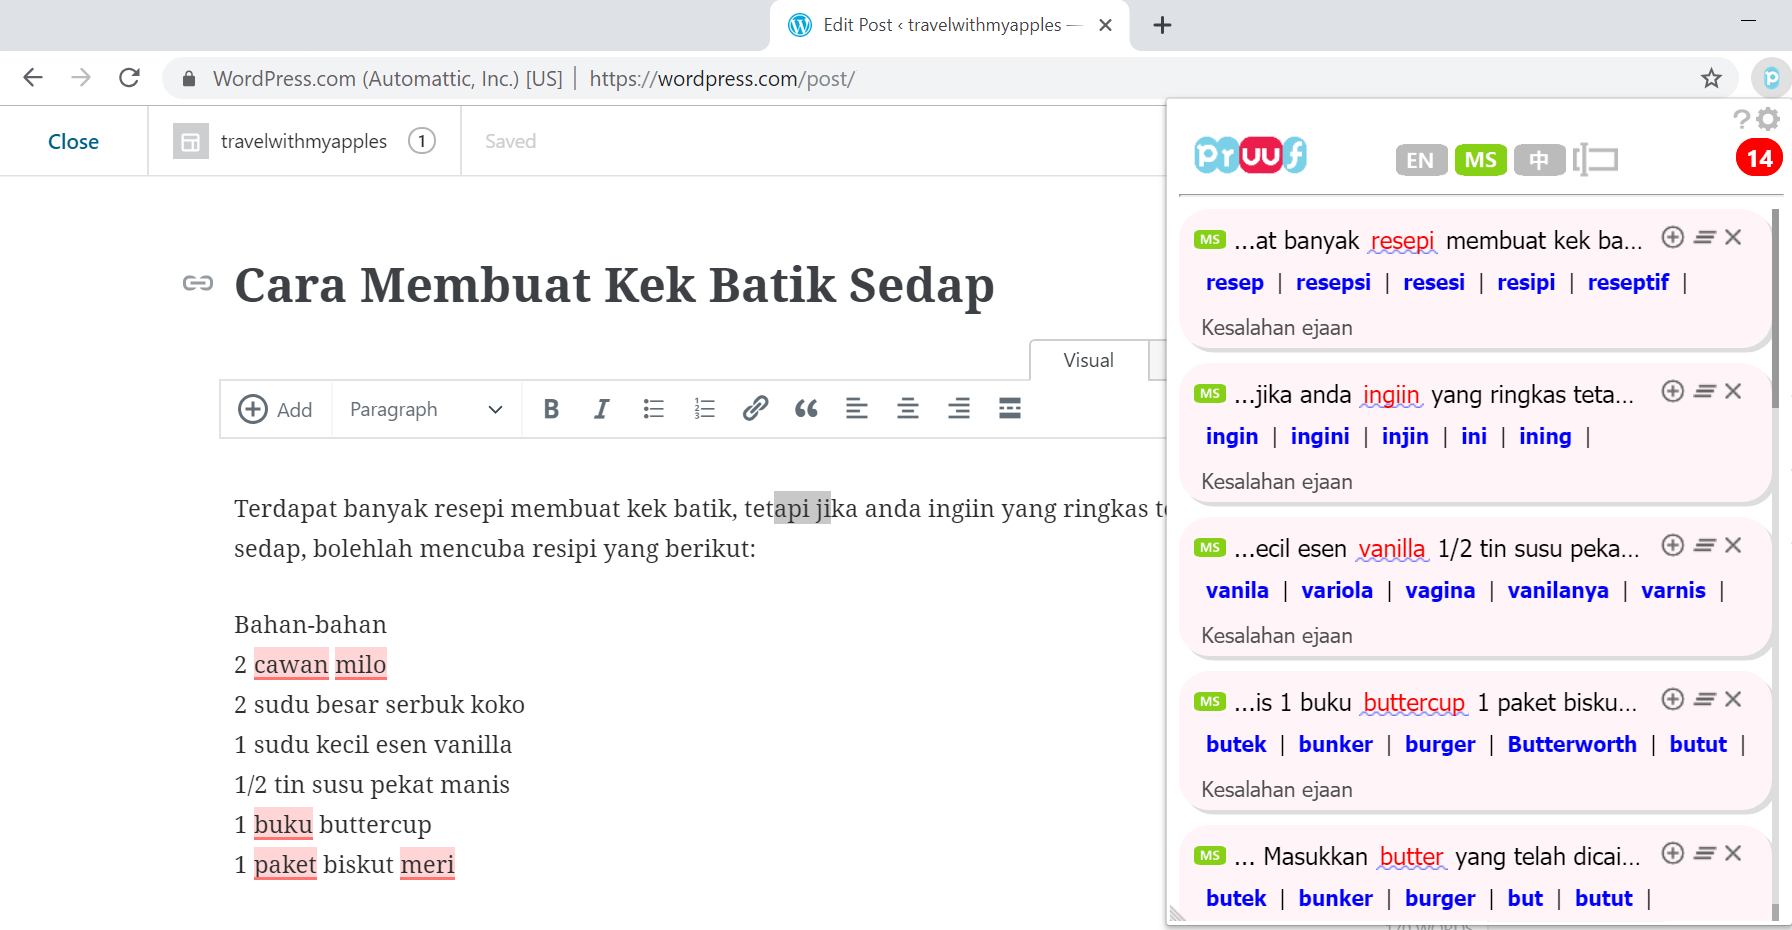Viewport: 1792px width, 930px height.
Task: Open pruuf settings gear
Action: [1768, 119]
